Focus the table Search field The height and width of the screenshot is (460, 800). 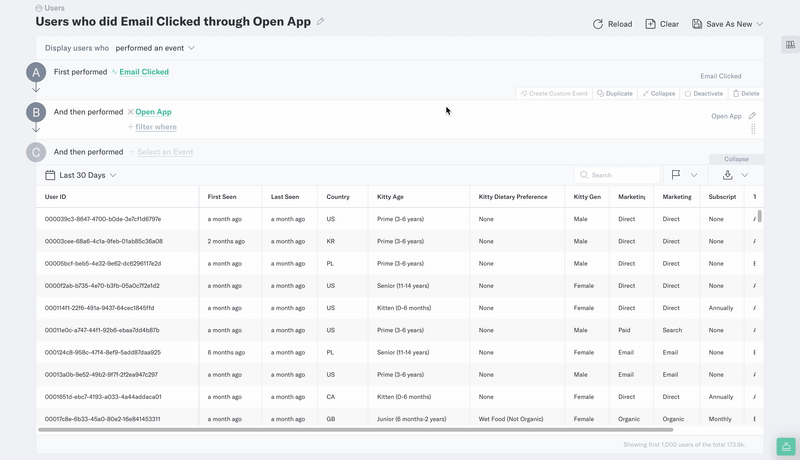(x=617, y=175)
